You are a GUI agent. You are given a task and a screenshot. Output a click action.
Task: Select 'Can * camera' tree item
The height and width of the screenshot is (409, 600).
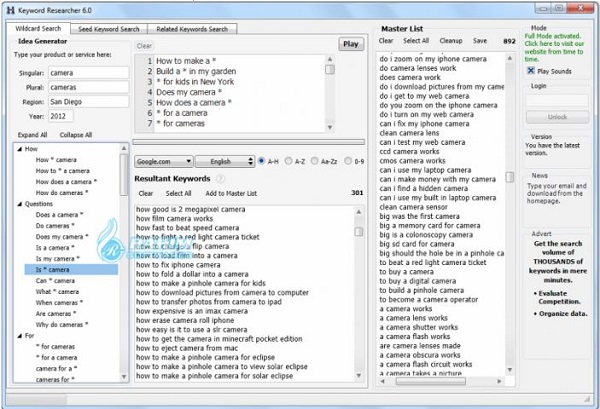tap(55, 280)
